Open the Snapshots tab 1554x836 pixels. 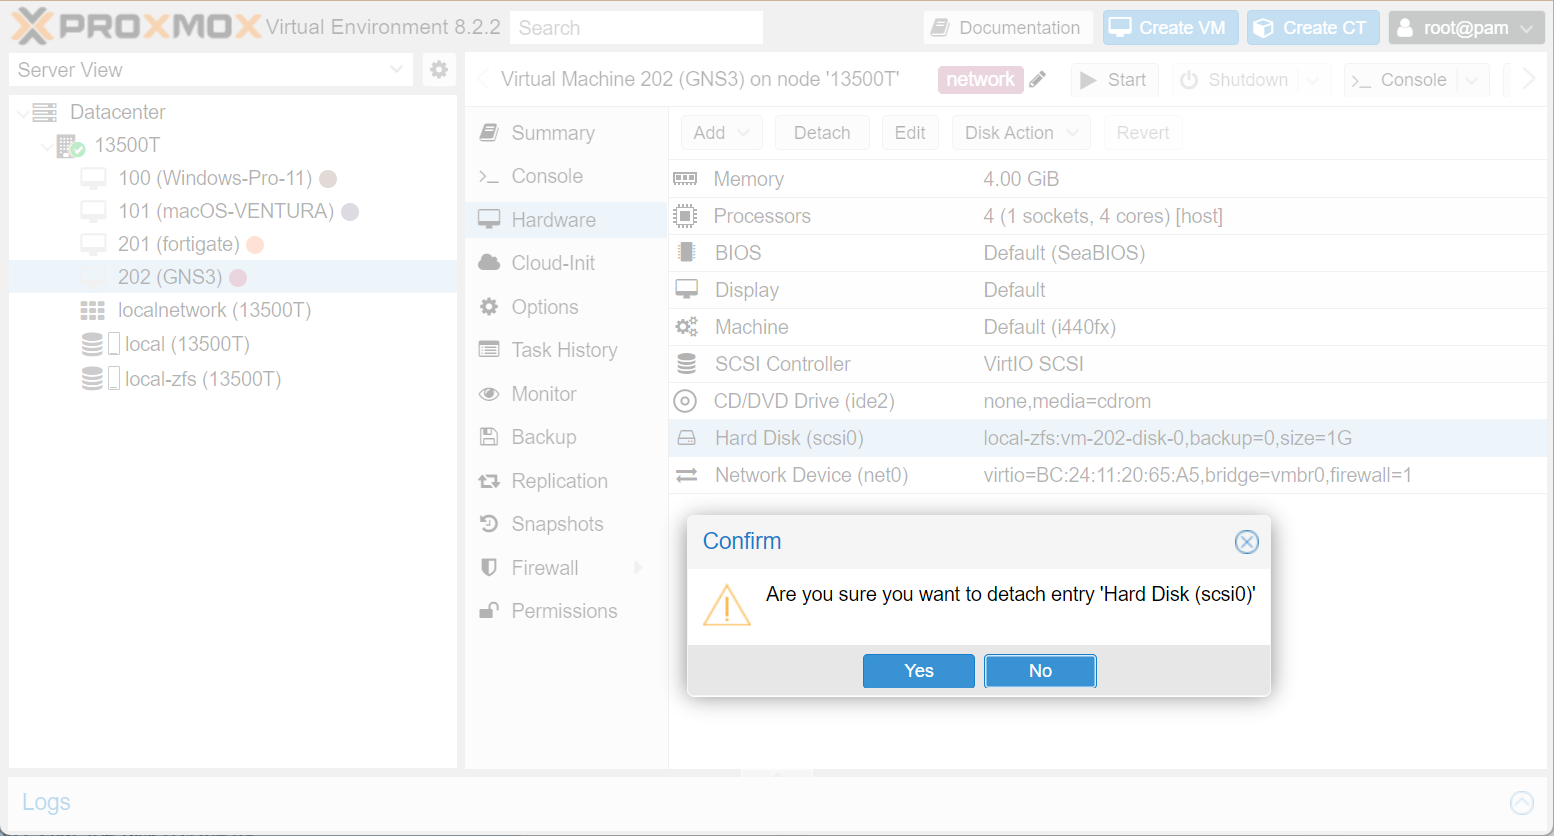(x=566, y=524)
